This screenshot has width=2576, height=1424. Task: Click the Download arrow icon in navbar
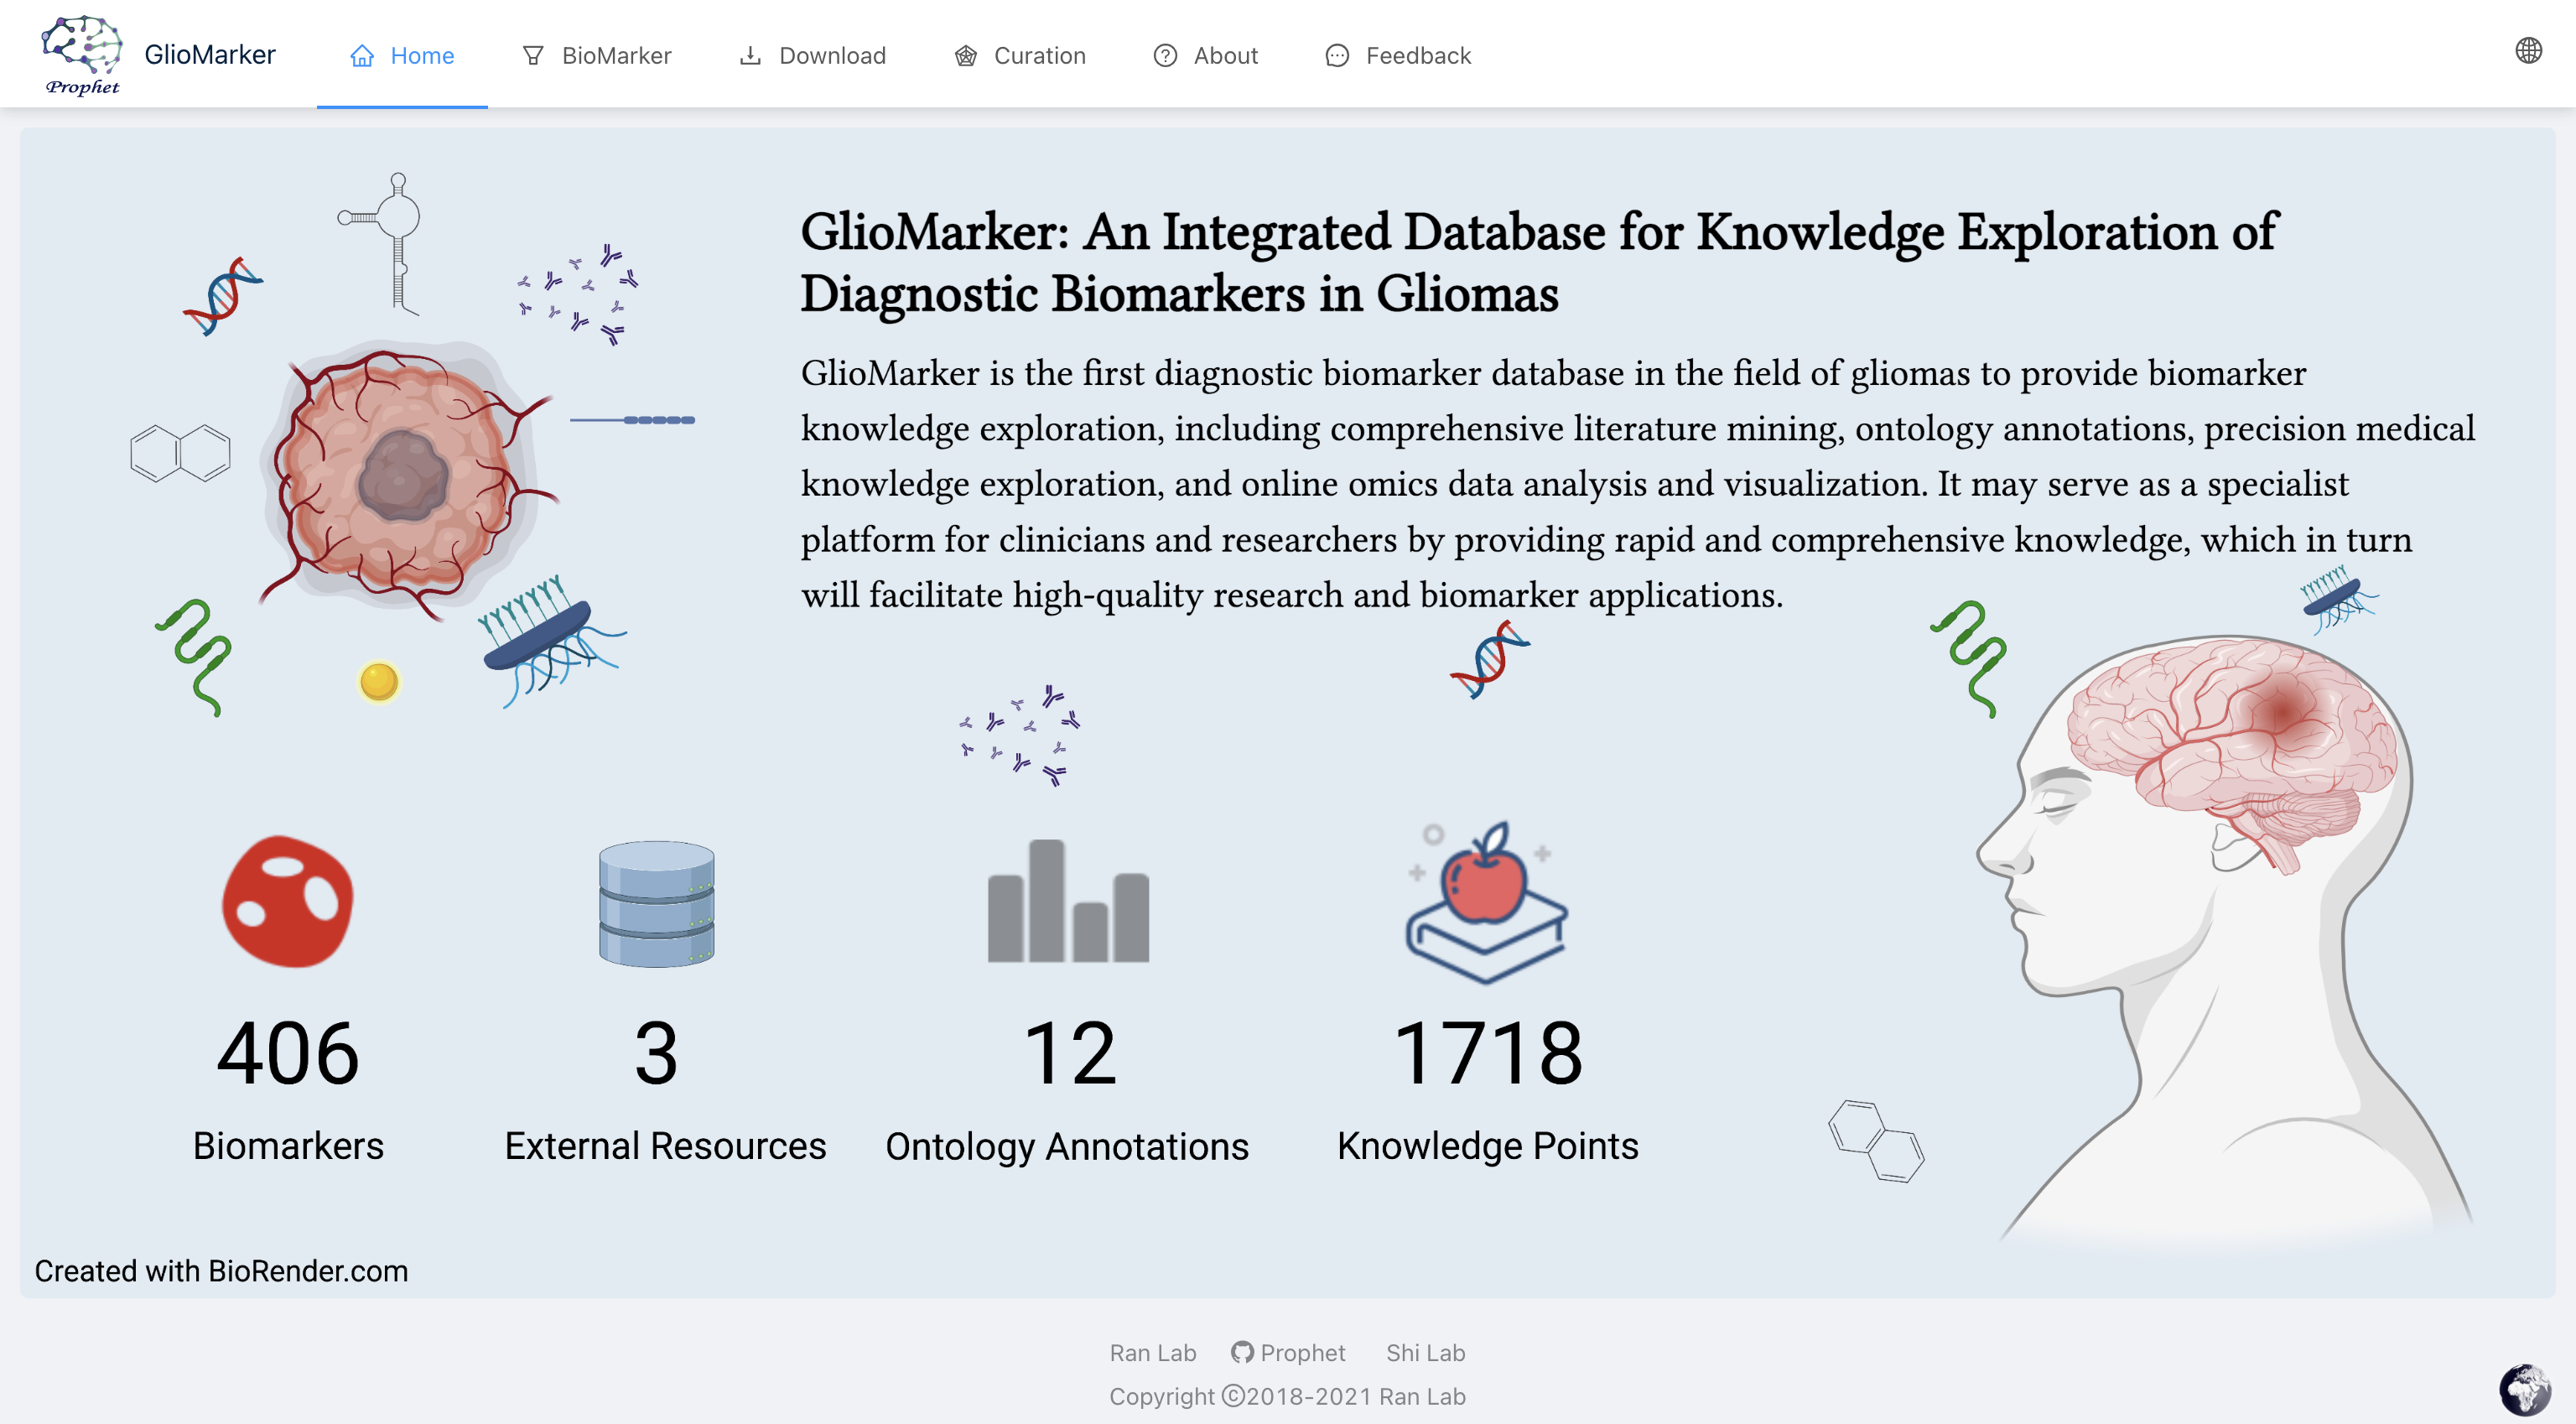coord(750,56)
